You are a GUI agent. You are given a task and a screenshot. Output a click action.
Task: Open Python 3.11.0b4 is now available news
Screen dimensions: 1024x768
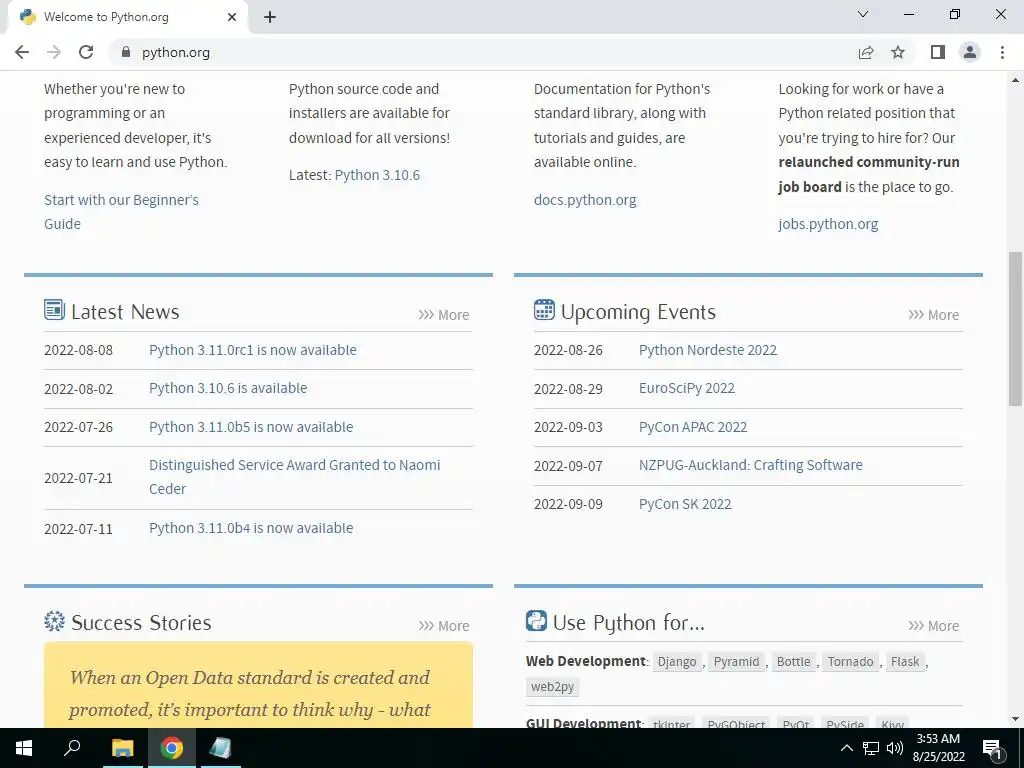pyautogui.click(x=251, y=528)
